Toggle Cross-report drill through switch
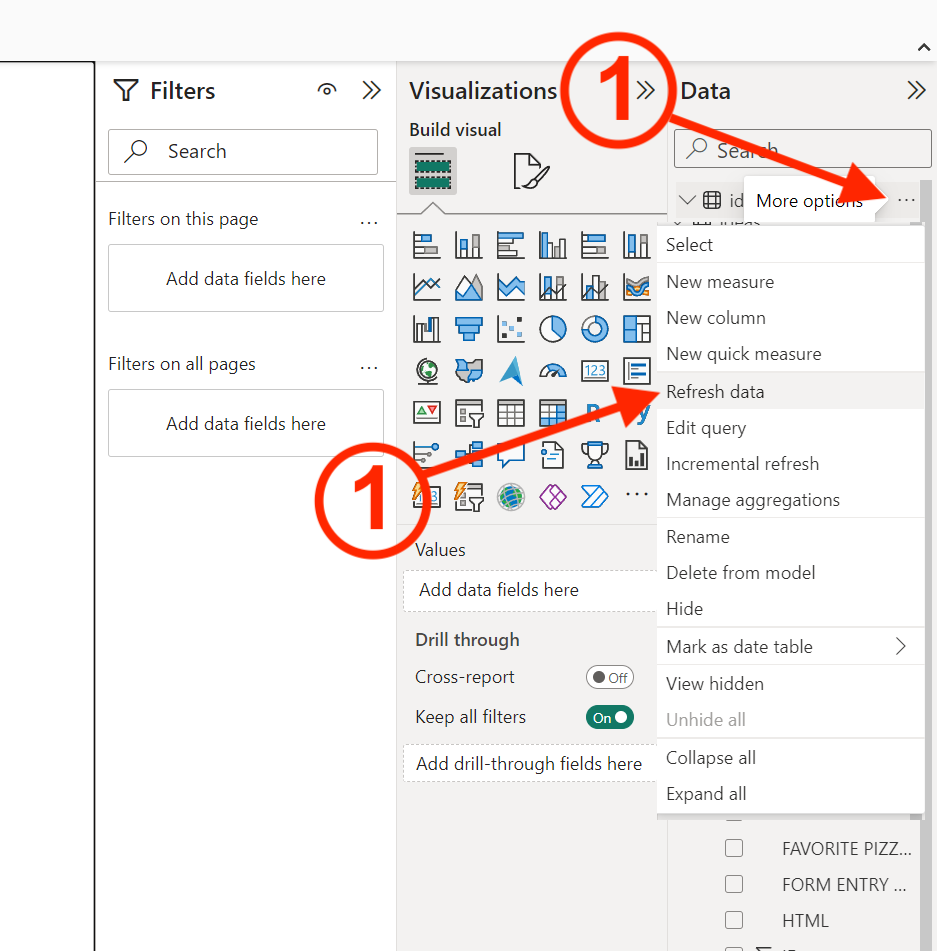The height and width of the screenshot is (951, 937). 610,677
